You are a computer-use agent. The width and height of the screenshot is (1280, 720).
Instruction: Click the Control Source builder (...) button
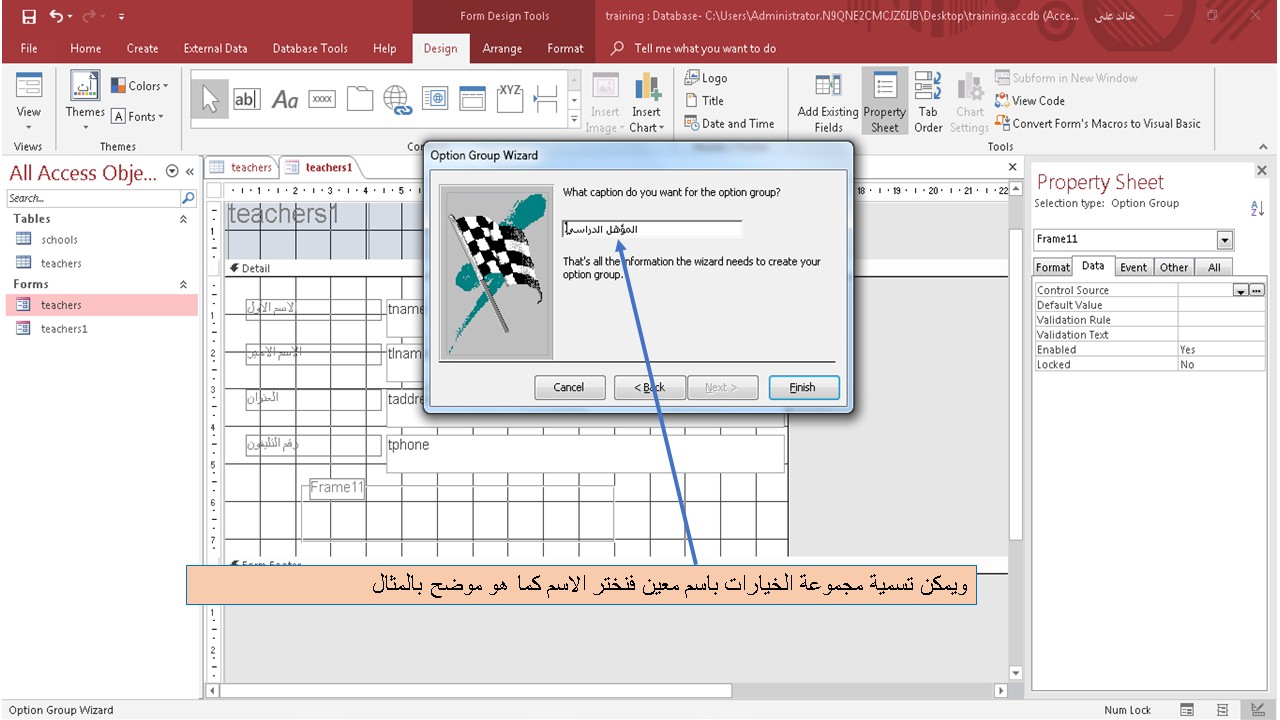click(1257, 291)
